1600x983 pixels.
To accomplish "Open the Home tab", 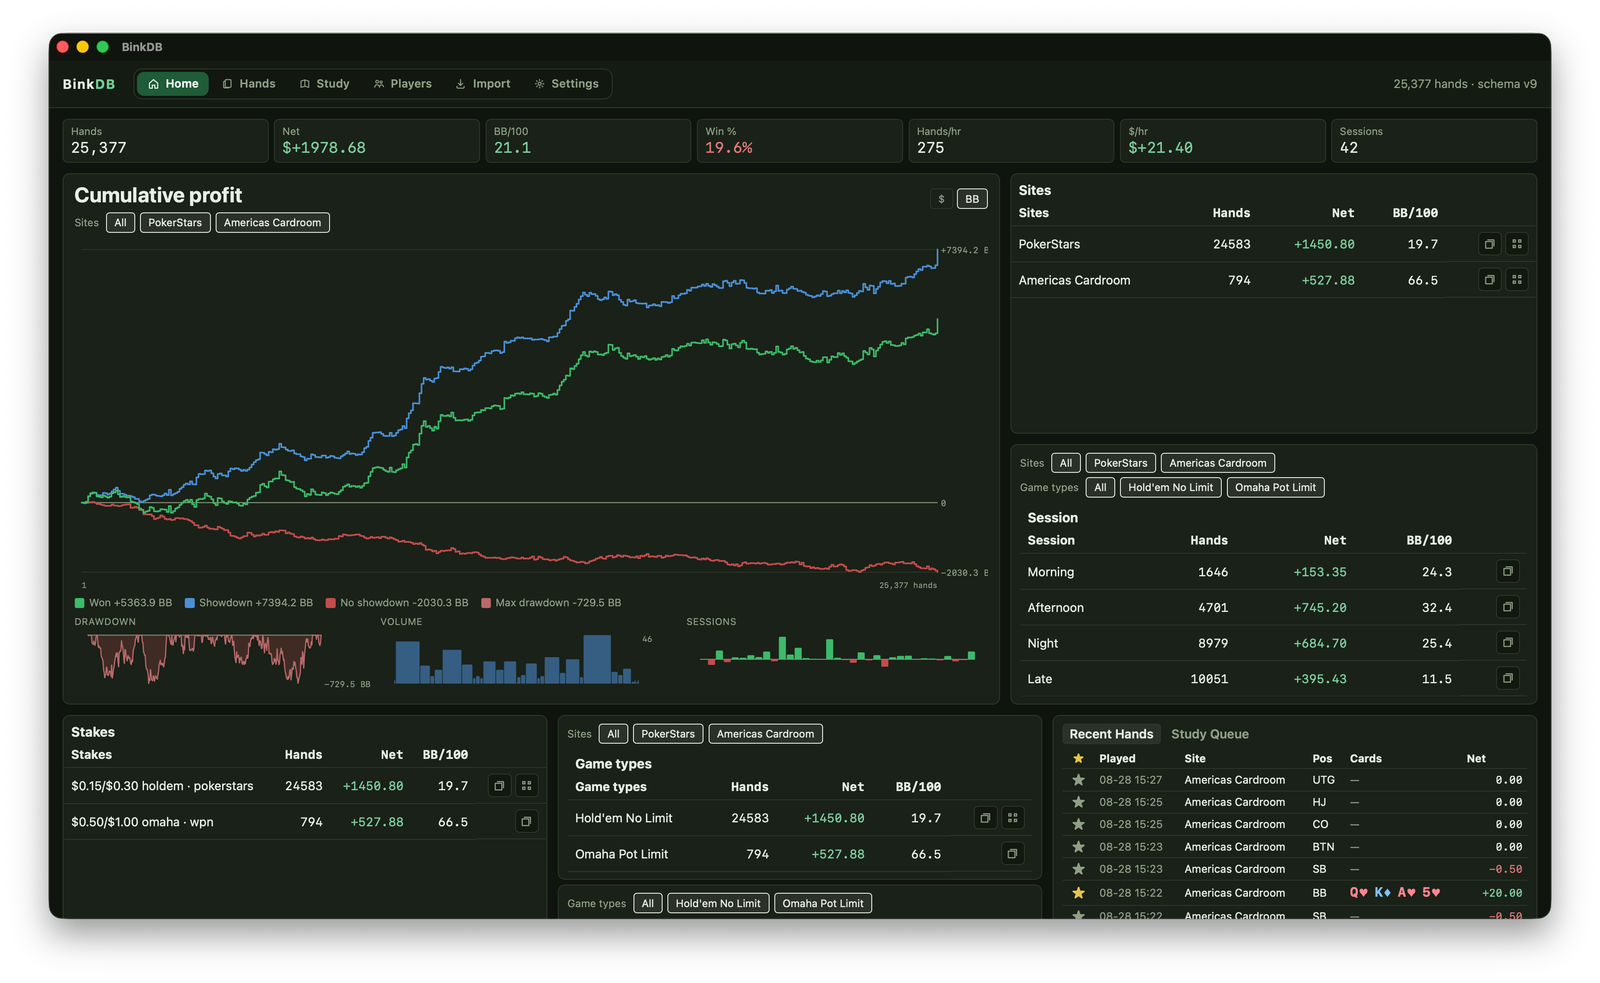I will (x=173, y=84).
